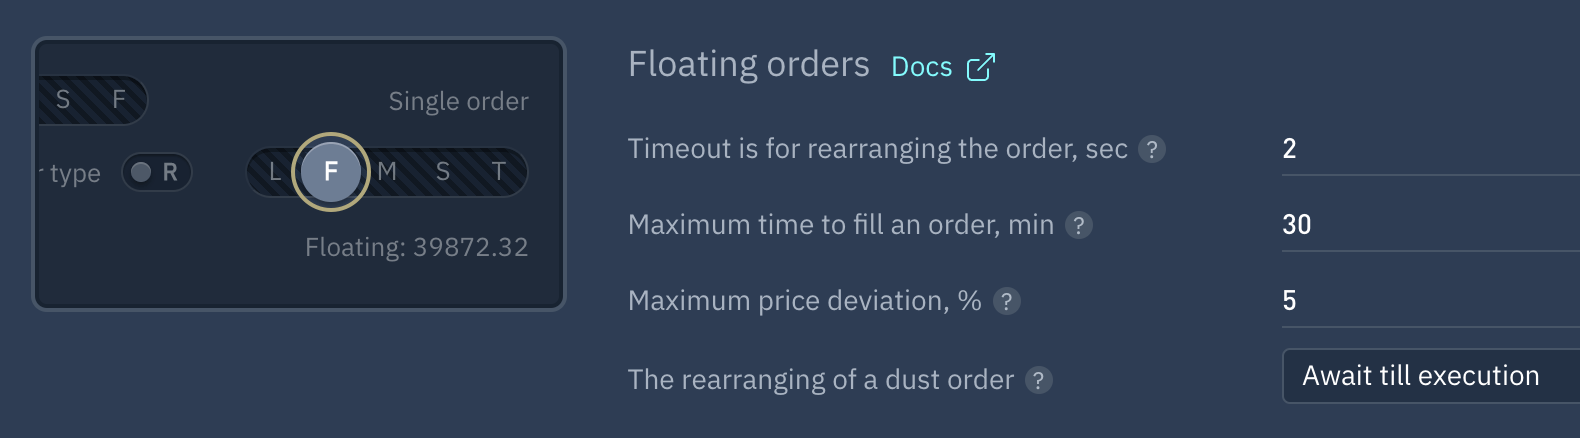Click help icon beside Maximum time to fill
The width and height of the screenshot is (1580, 438).
point(1078,225)
